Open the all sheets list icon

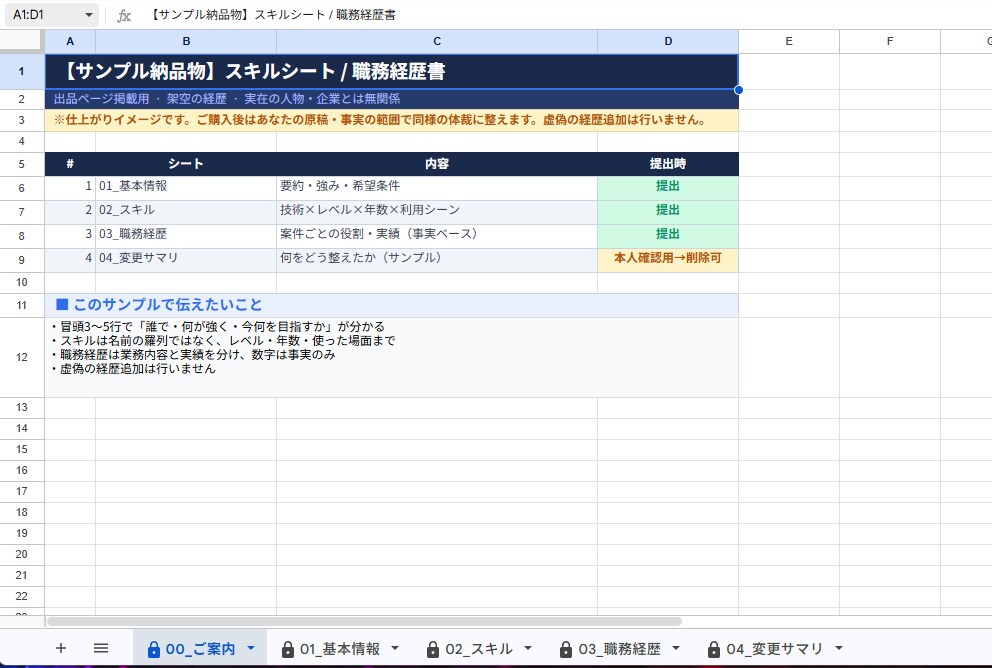pos(101,648)
